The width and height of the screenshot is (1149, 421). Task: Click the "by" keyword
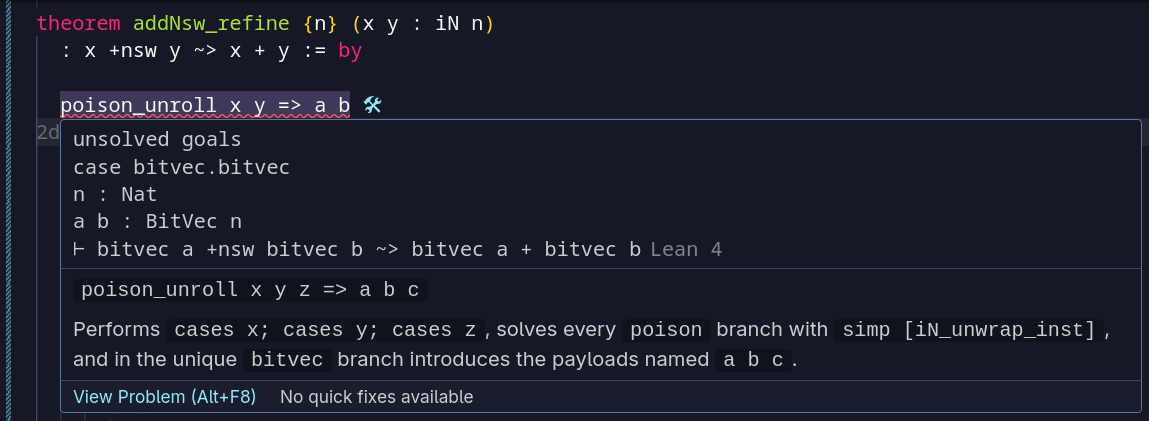[350, 51]
